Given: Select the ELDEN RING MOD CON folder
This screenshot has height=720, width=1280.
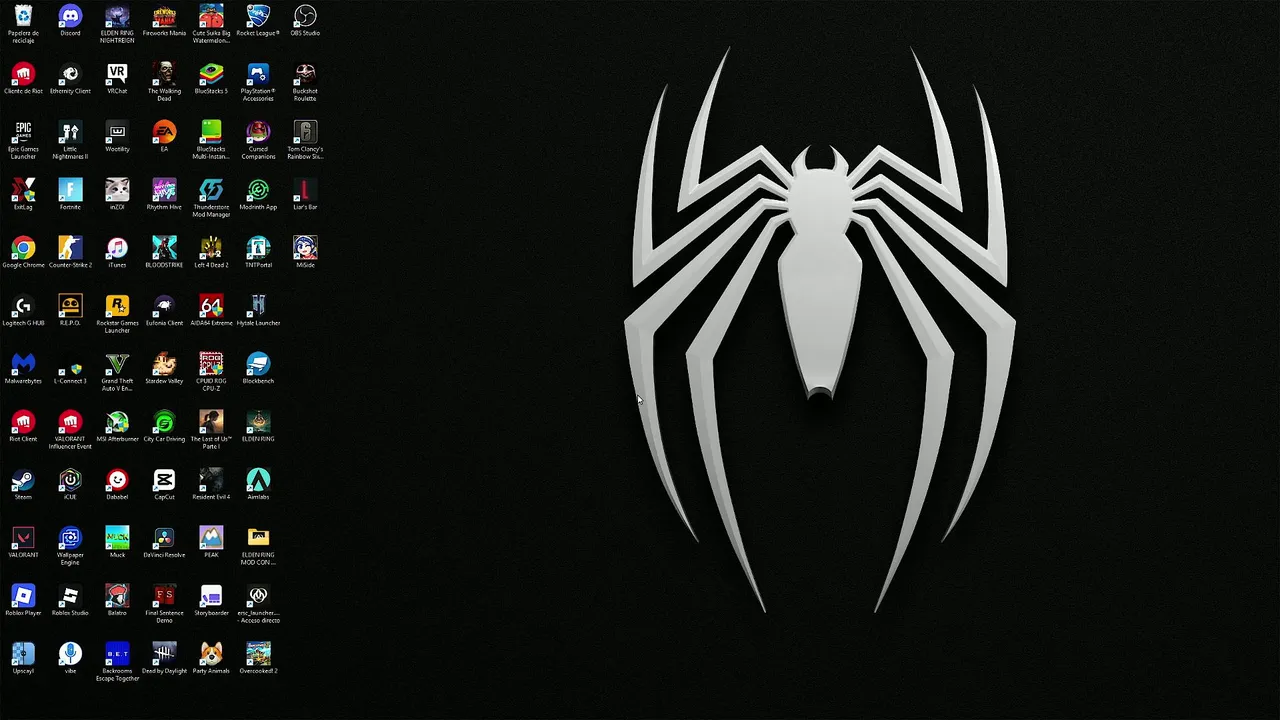Looking at the screenshot, I should (258, 539).
